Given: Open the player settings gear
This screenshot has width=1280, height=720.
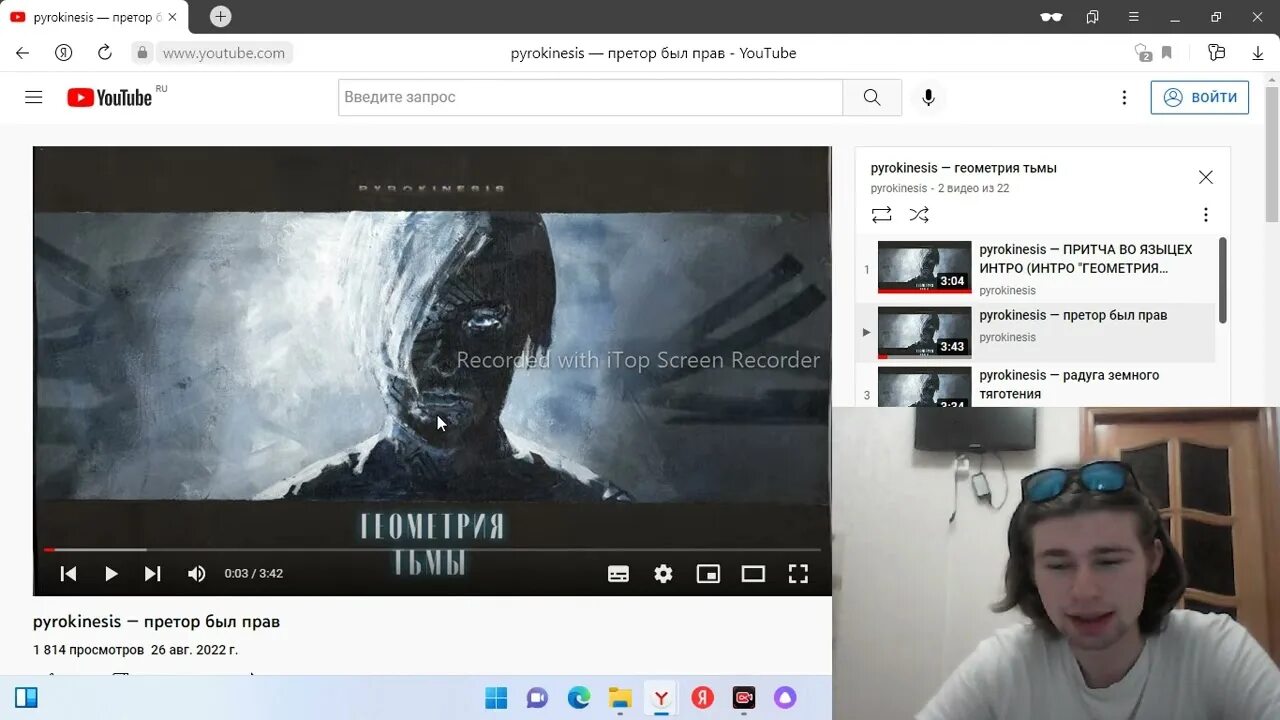Looking at the screenshot, I should (x=664, y=574).
